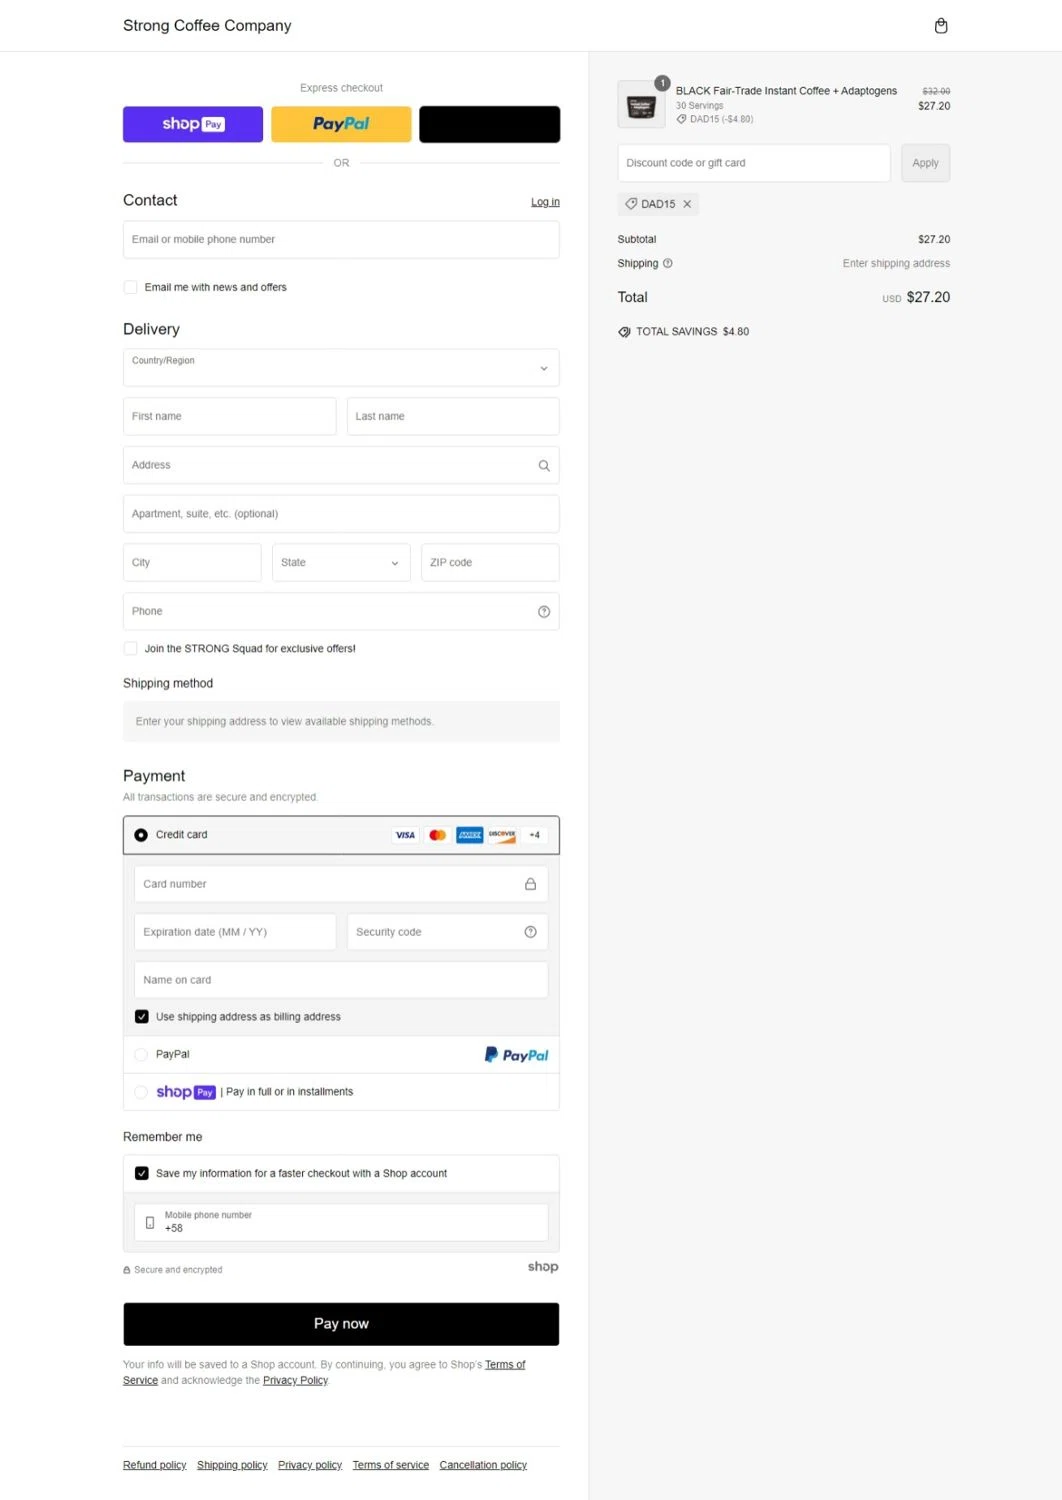
Task: Click the Log in link
Action: (545, 202)
